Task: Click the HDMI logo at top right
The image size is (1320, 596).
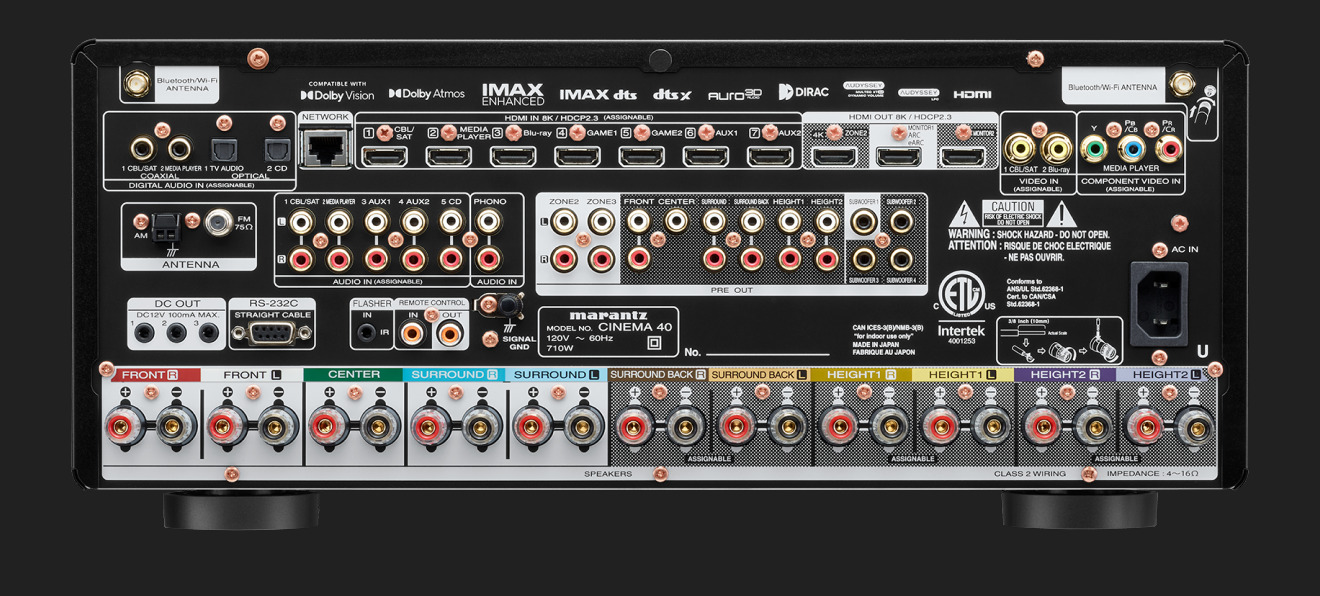Action: coord(972,94)
